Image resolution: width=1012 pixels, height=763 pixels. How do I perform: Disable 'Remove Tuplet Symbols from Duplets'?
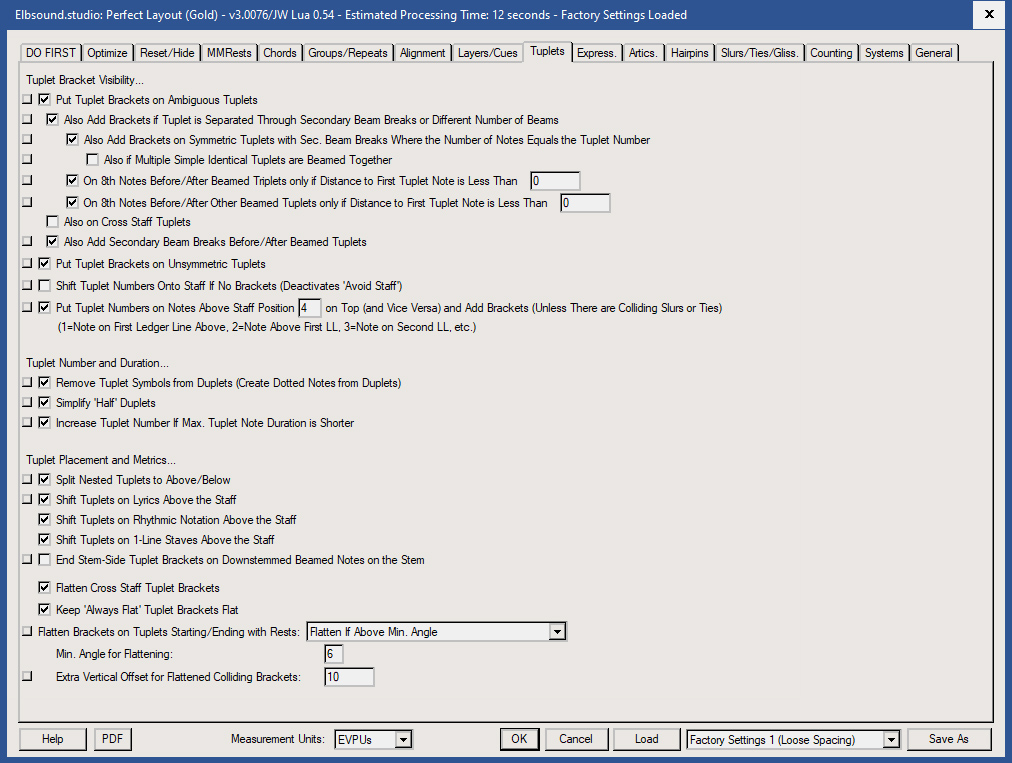pyautogui.click(x=44, y=382)
